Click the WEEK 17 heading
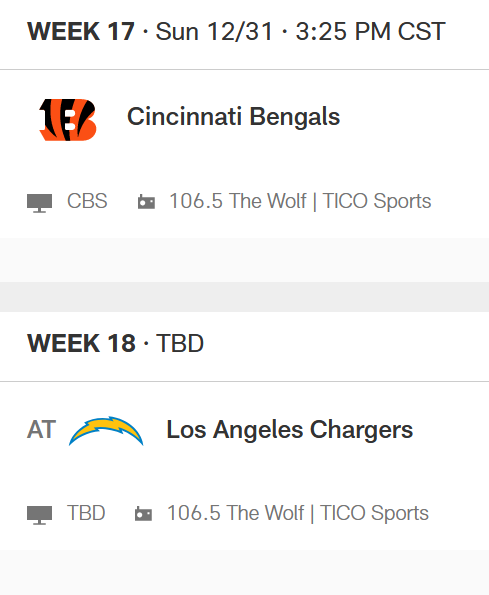Screen dimensions: 489x595 click(x=81, y=31)
